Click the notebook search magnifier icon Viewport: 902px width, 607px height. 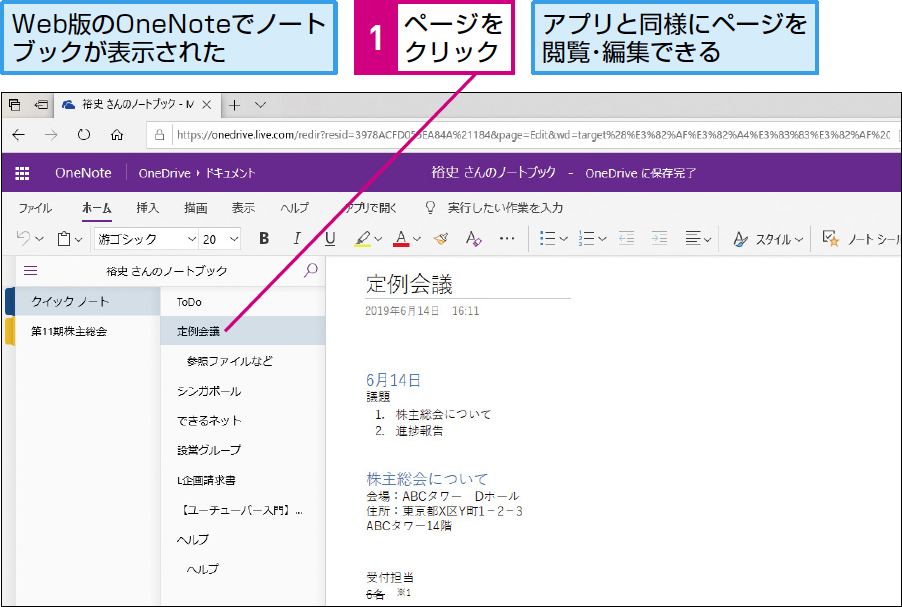tap(311, 270)
